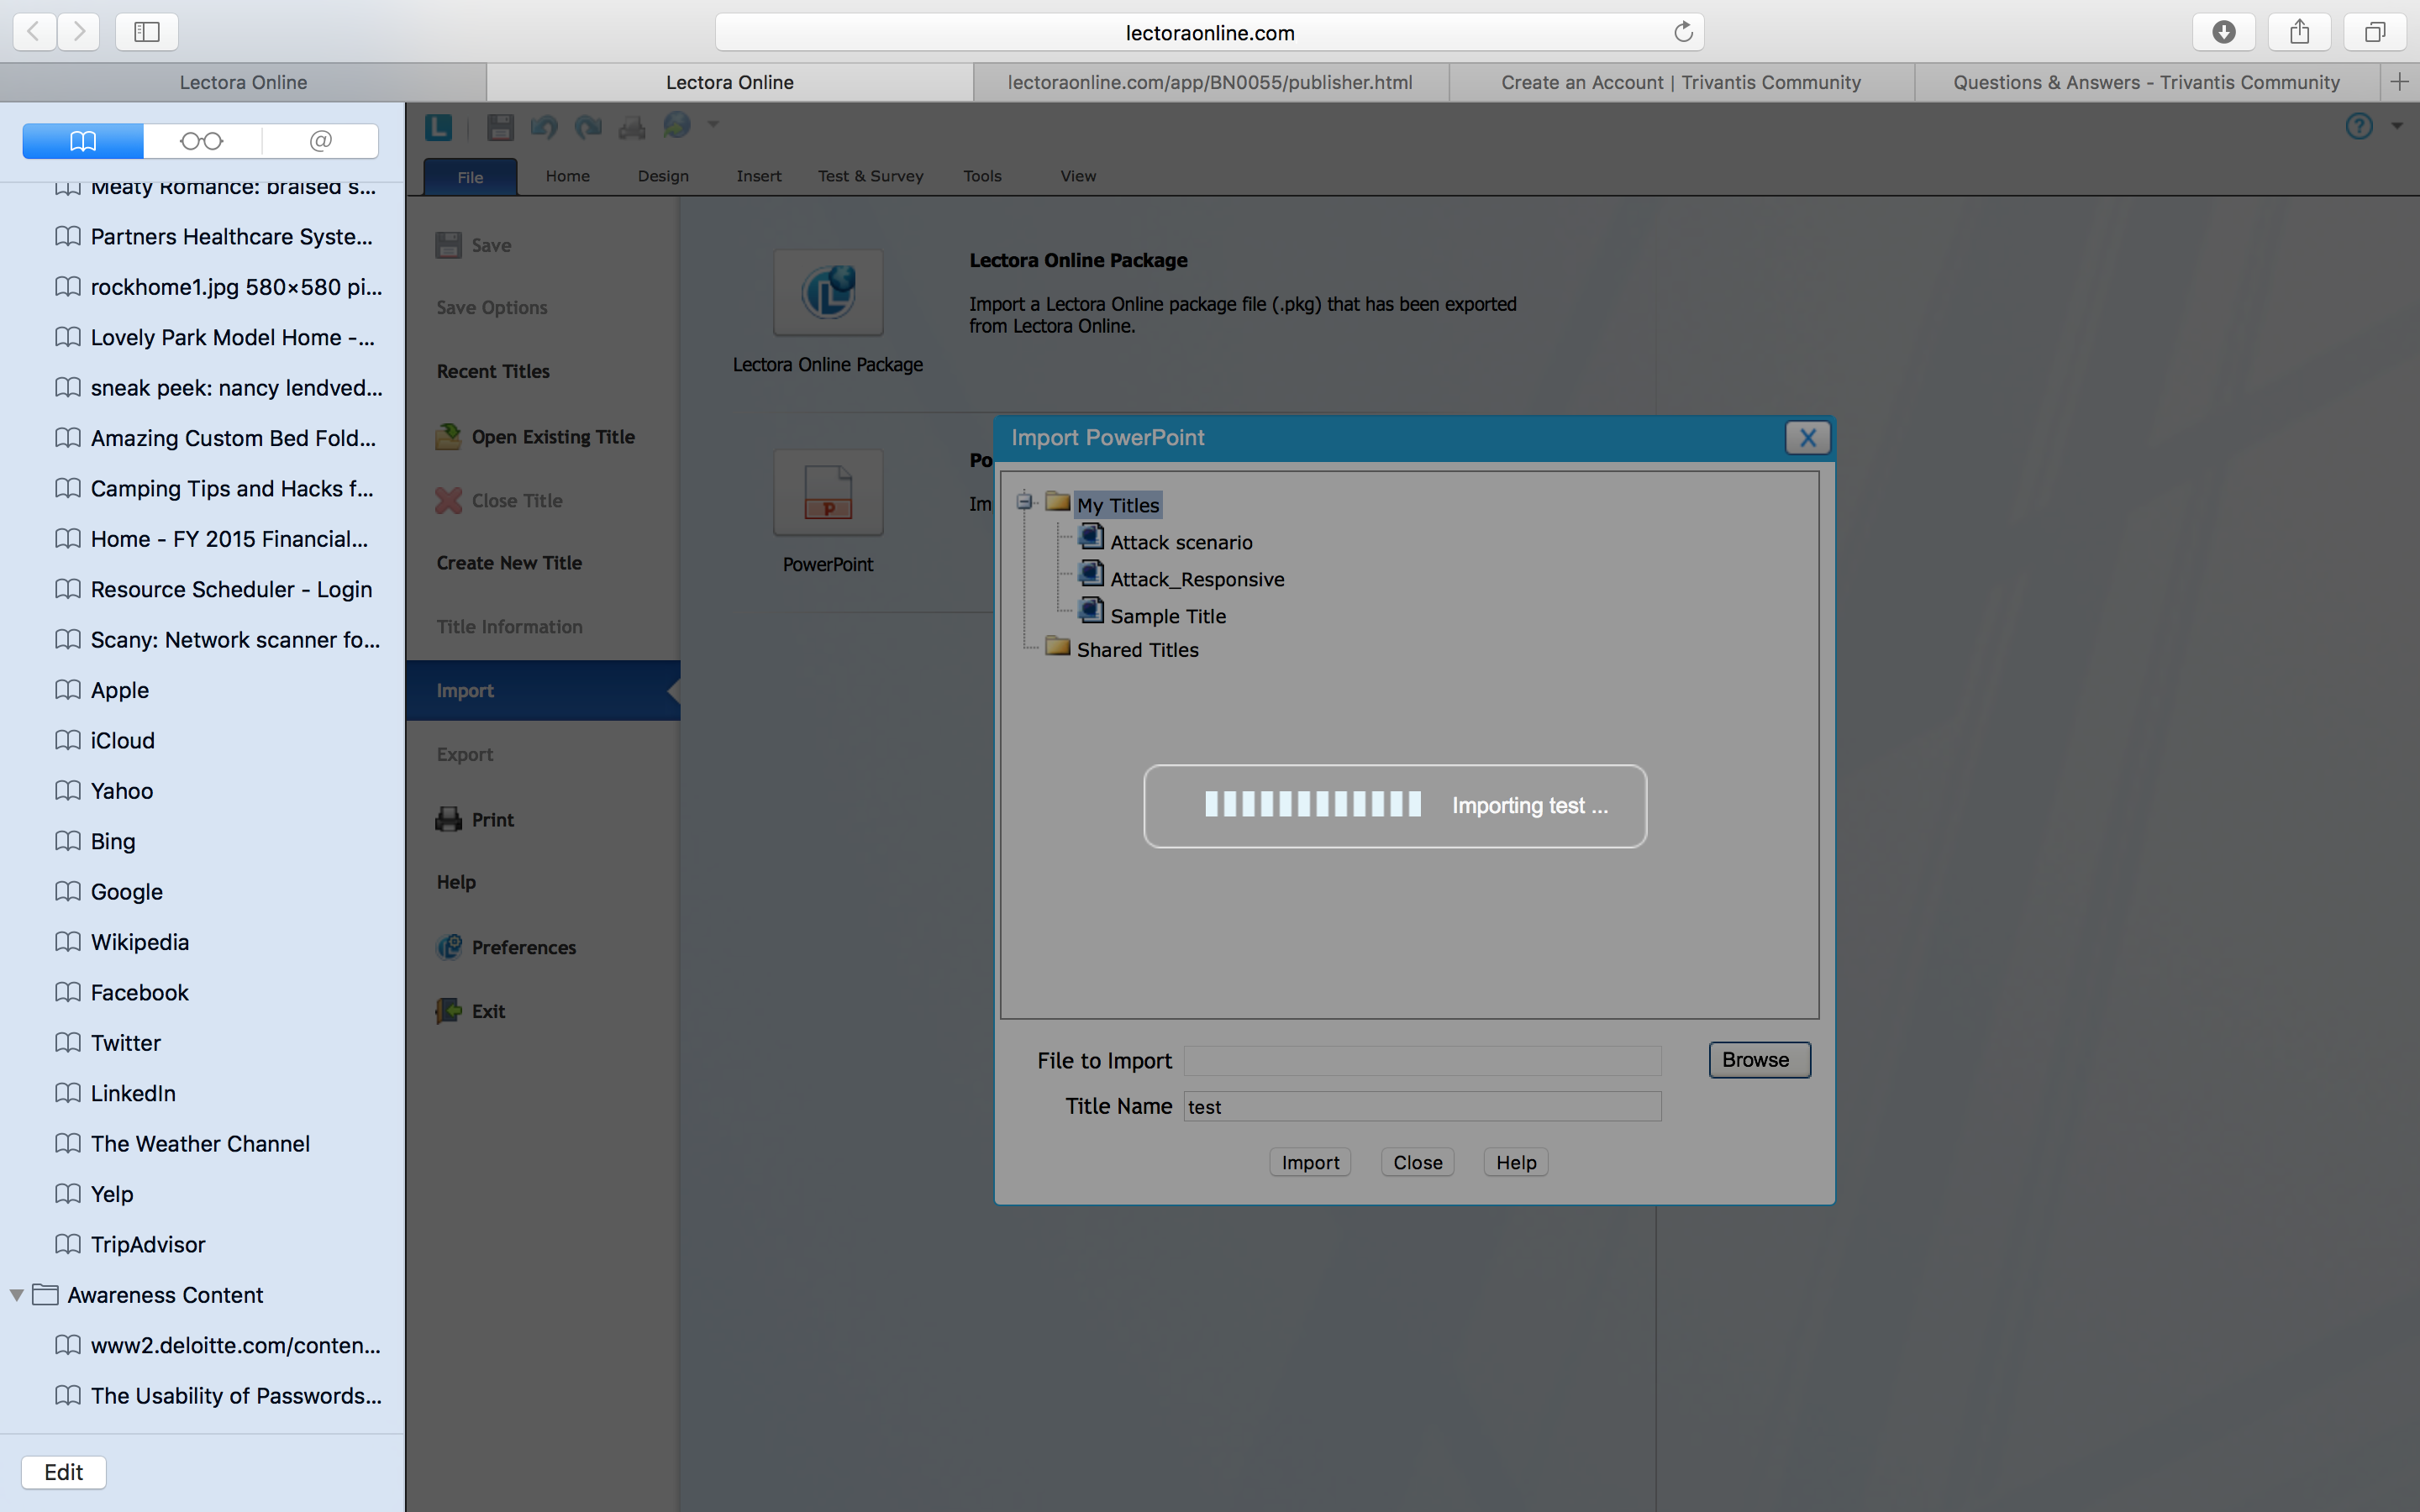Click the Redo arrow toolbar icon
The image size is (2420, 1512).
point(588,127)
